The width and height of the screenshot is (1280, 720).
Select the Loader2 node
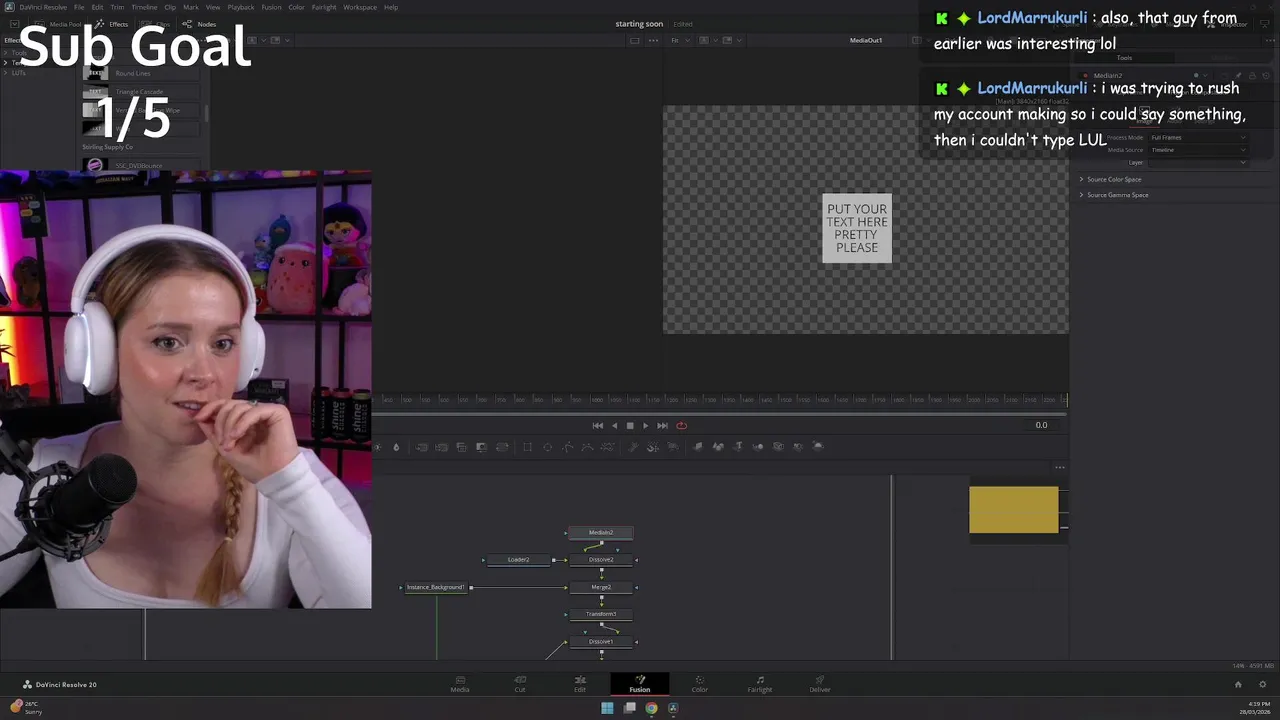(518, 559)
